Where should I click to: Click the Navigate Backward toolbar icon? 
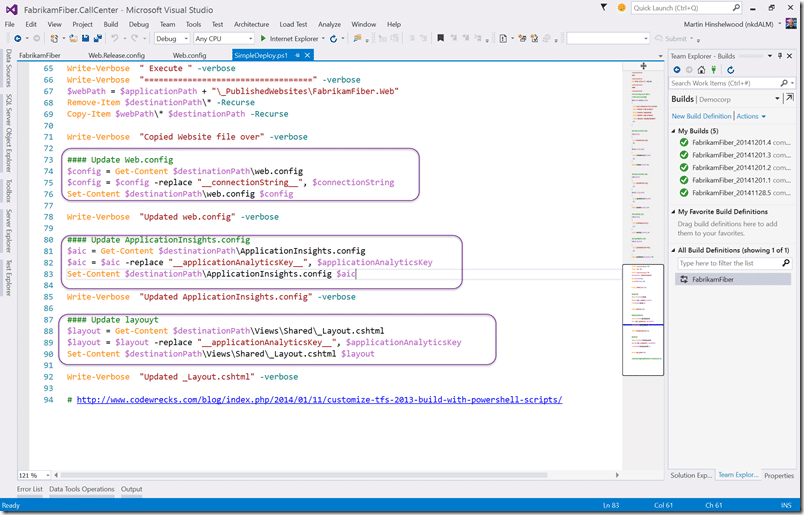pyautogui.click(x=18, y=38)
